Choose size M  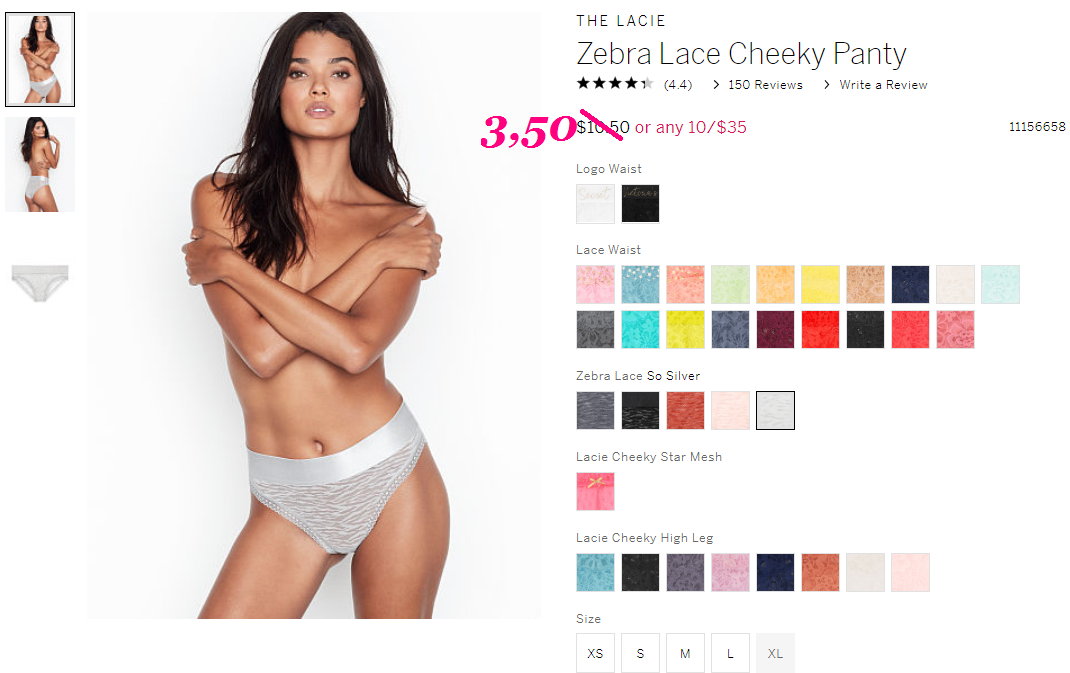coord(685,653)
